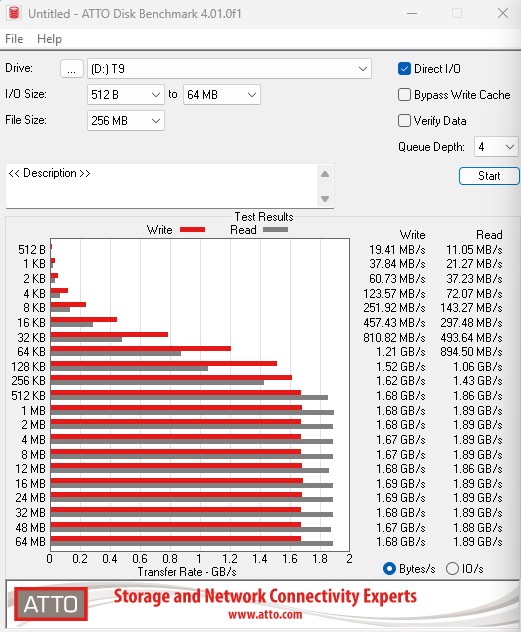Click the Storage and Network Connectivity Experts banner
This screenshot has width=521, height=632.
tap(265, 597)
